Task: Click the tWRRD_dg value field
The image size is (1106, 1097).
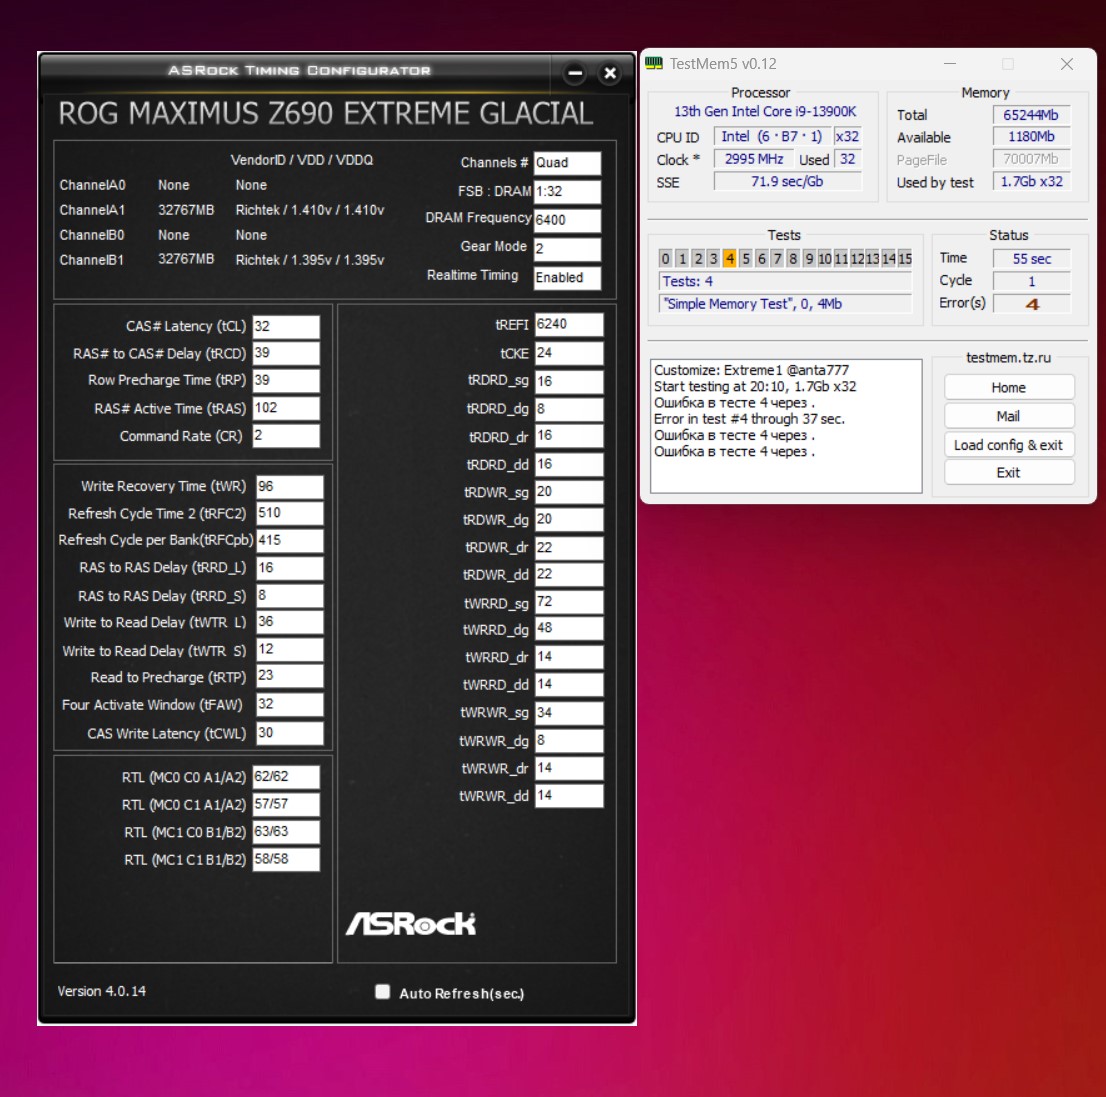Action: pyautogui.click(x=569, y=629)
